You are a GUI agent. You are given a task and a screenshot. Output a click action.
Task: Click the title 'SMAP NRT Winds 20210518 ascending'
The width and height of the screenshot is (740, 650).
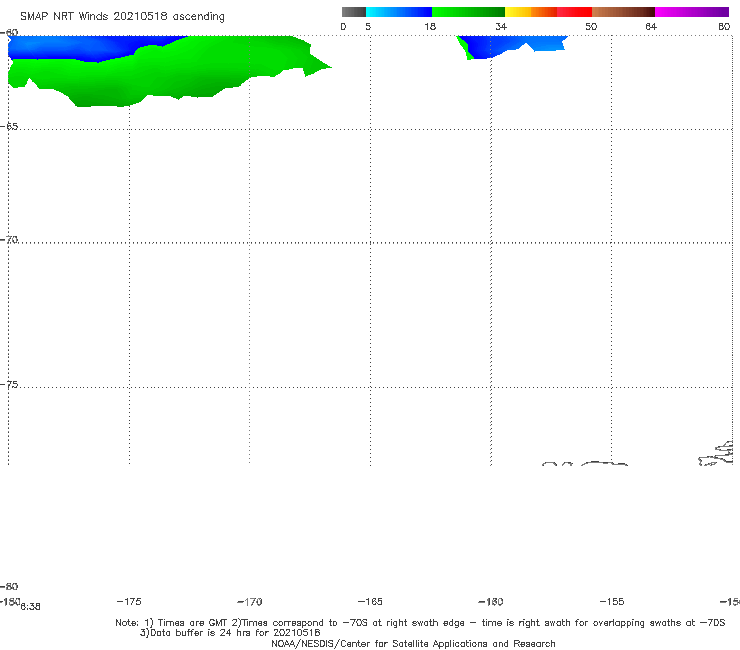pyautogui.click(x=122, y=16)
